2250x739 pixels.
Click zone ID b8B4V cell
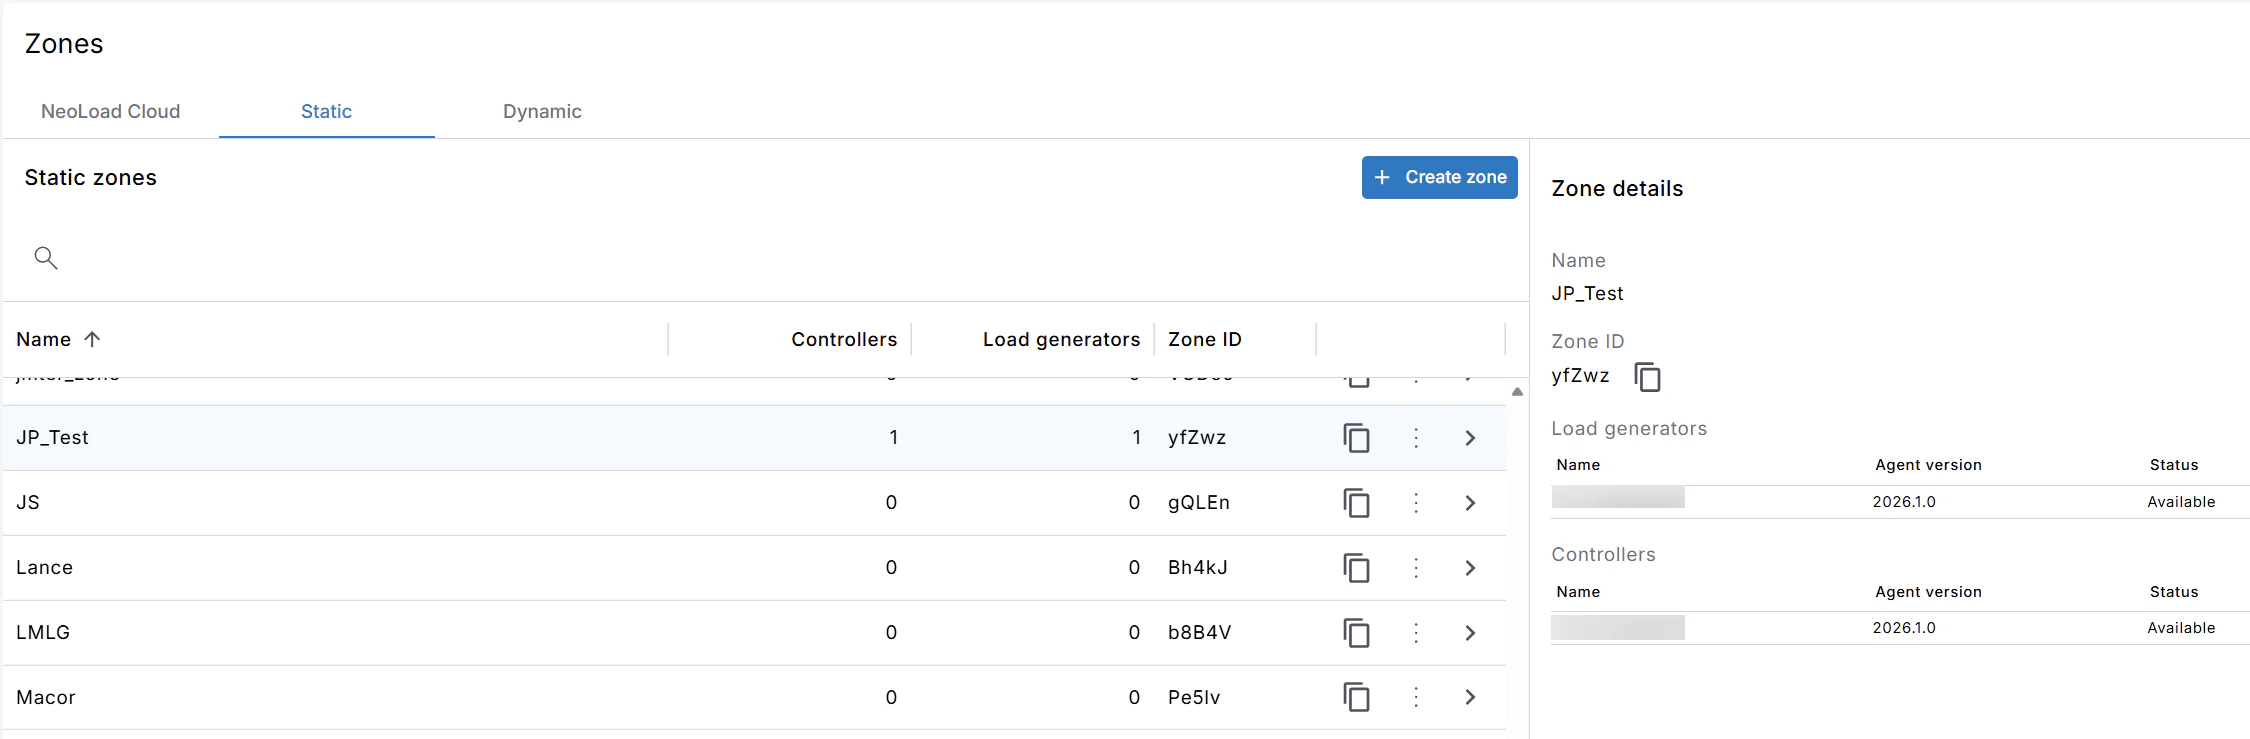pyautogui.click(x=1199, y=632)
